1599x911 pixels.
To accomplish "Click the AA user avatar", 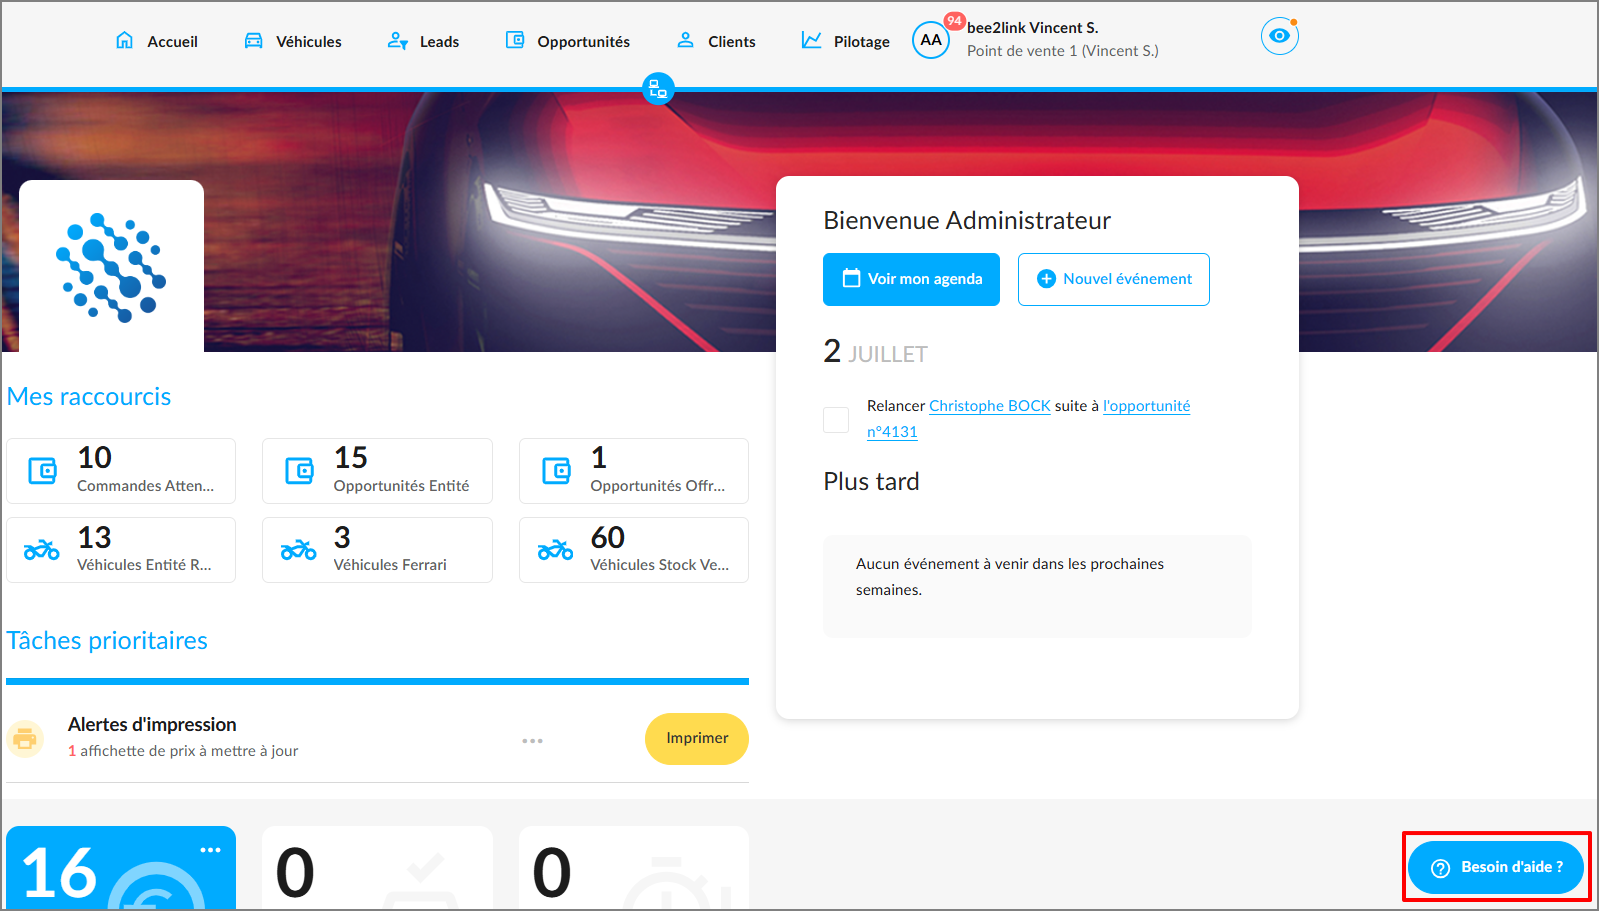I will click(931, 40).
